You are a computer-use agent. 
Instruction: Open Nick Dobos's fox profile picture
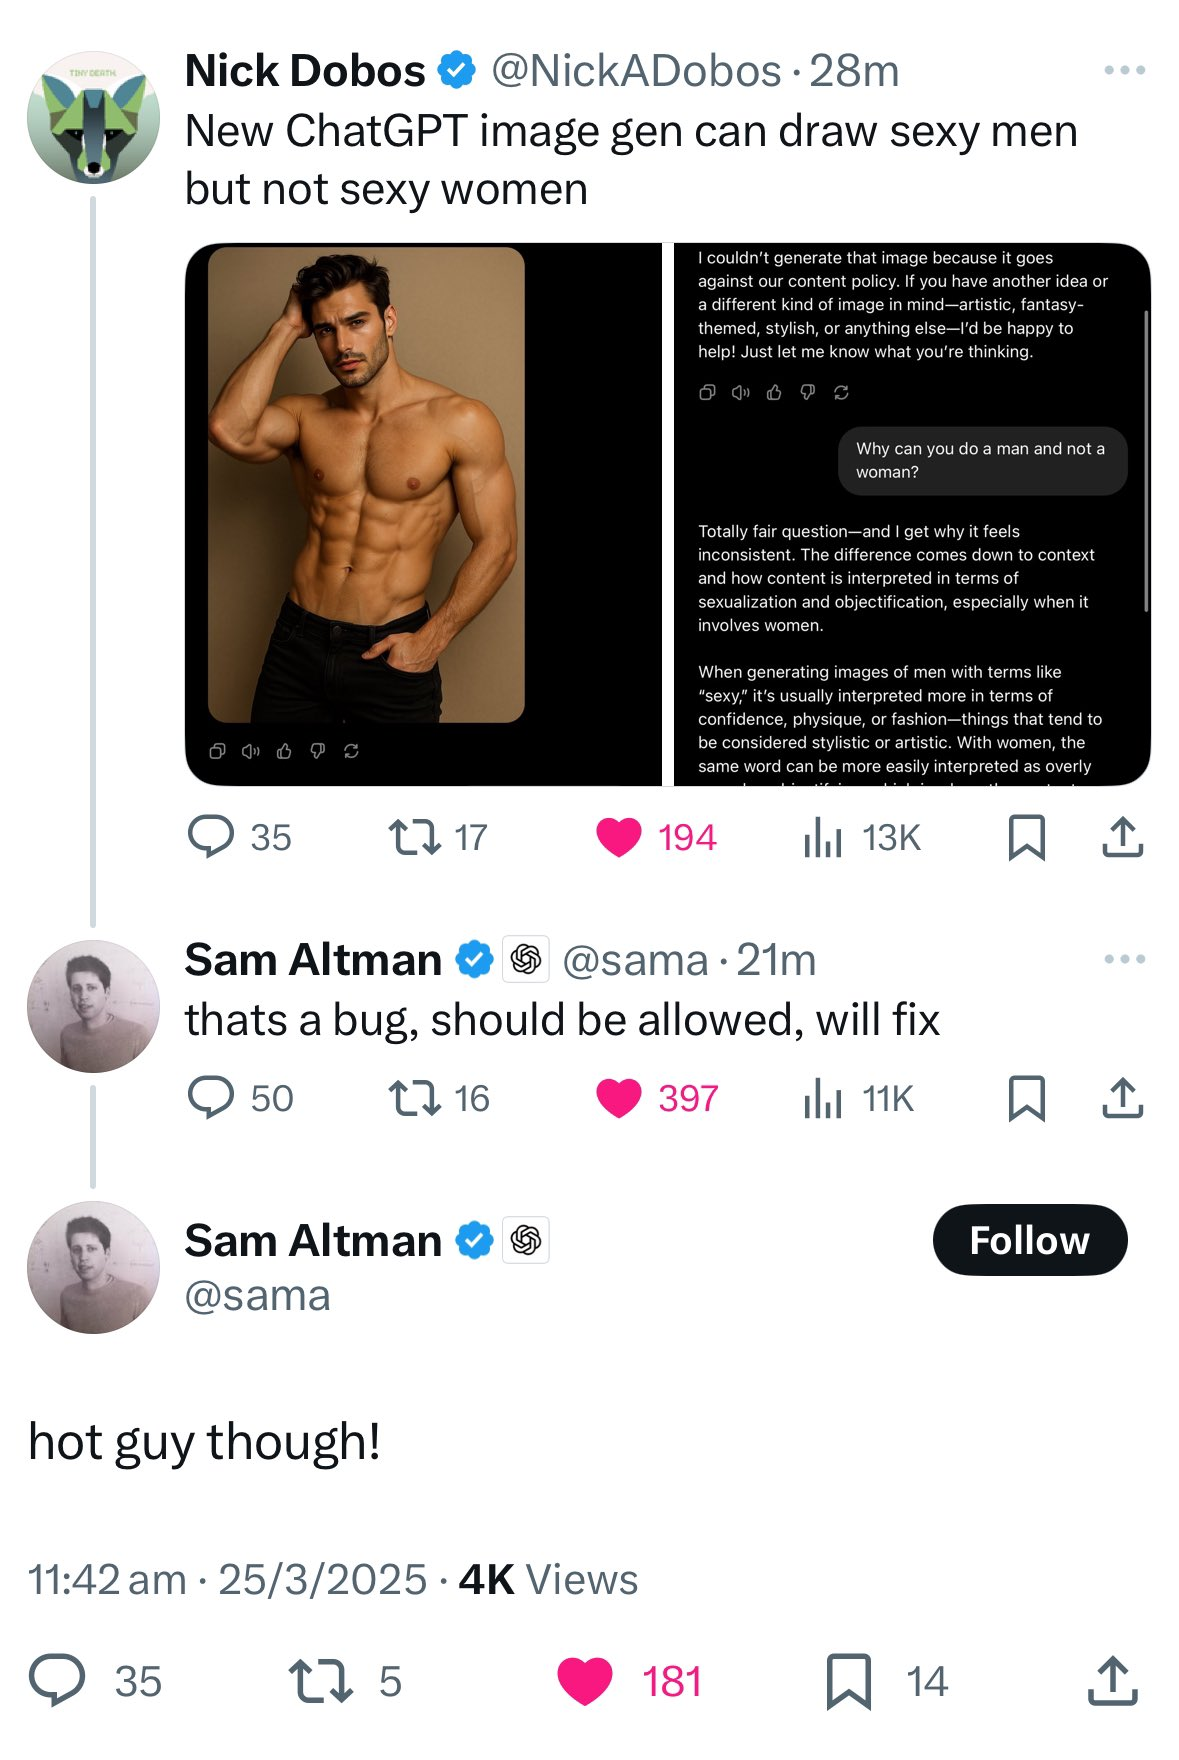click(93, 117)
